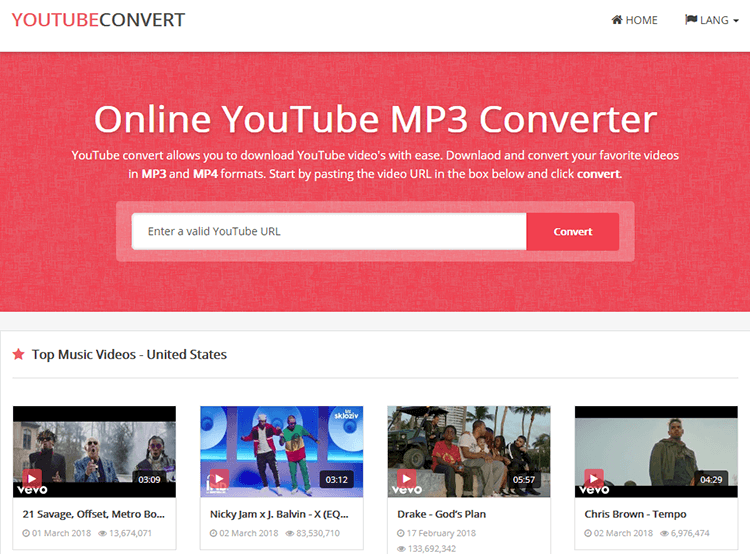
Task: Click the clock icon on the Chris Brown card
Action: click(x=588, y=533)
